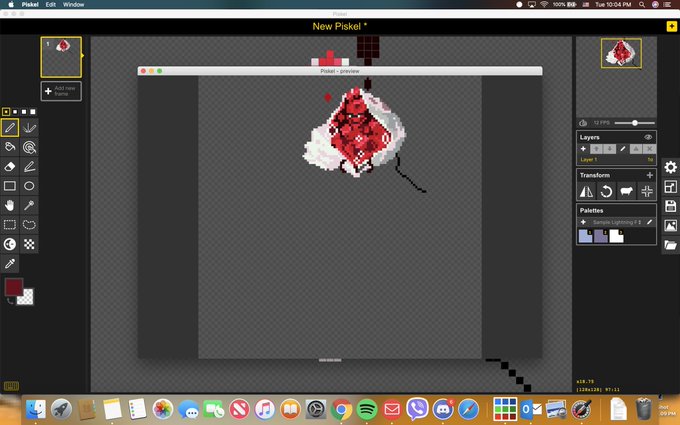Choose the smallest pen size
680x425 pixels.
pyautogui.click(x=6, y=112)
